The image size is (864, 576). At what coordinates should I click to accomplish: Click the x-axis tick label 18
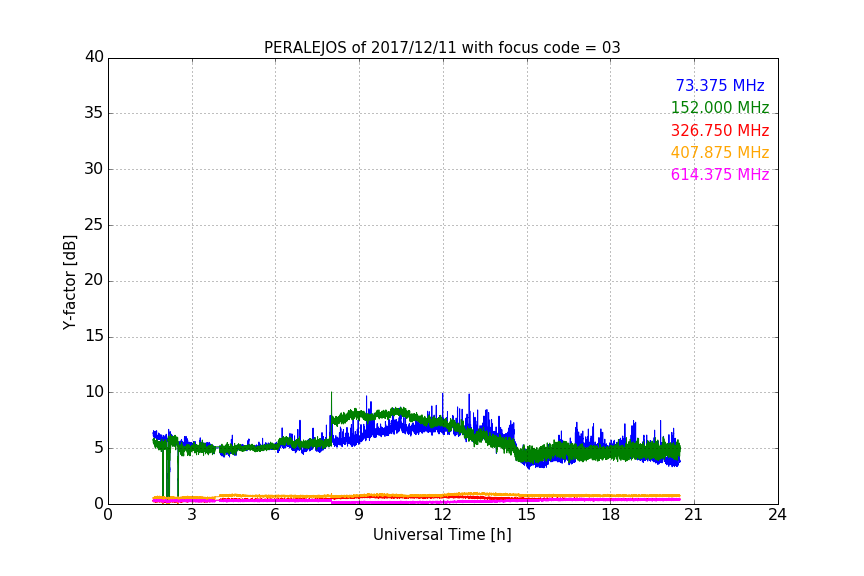click(x=611, y=515)
